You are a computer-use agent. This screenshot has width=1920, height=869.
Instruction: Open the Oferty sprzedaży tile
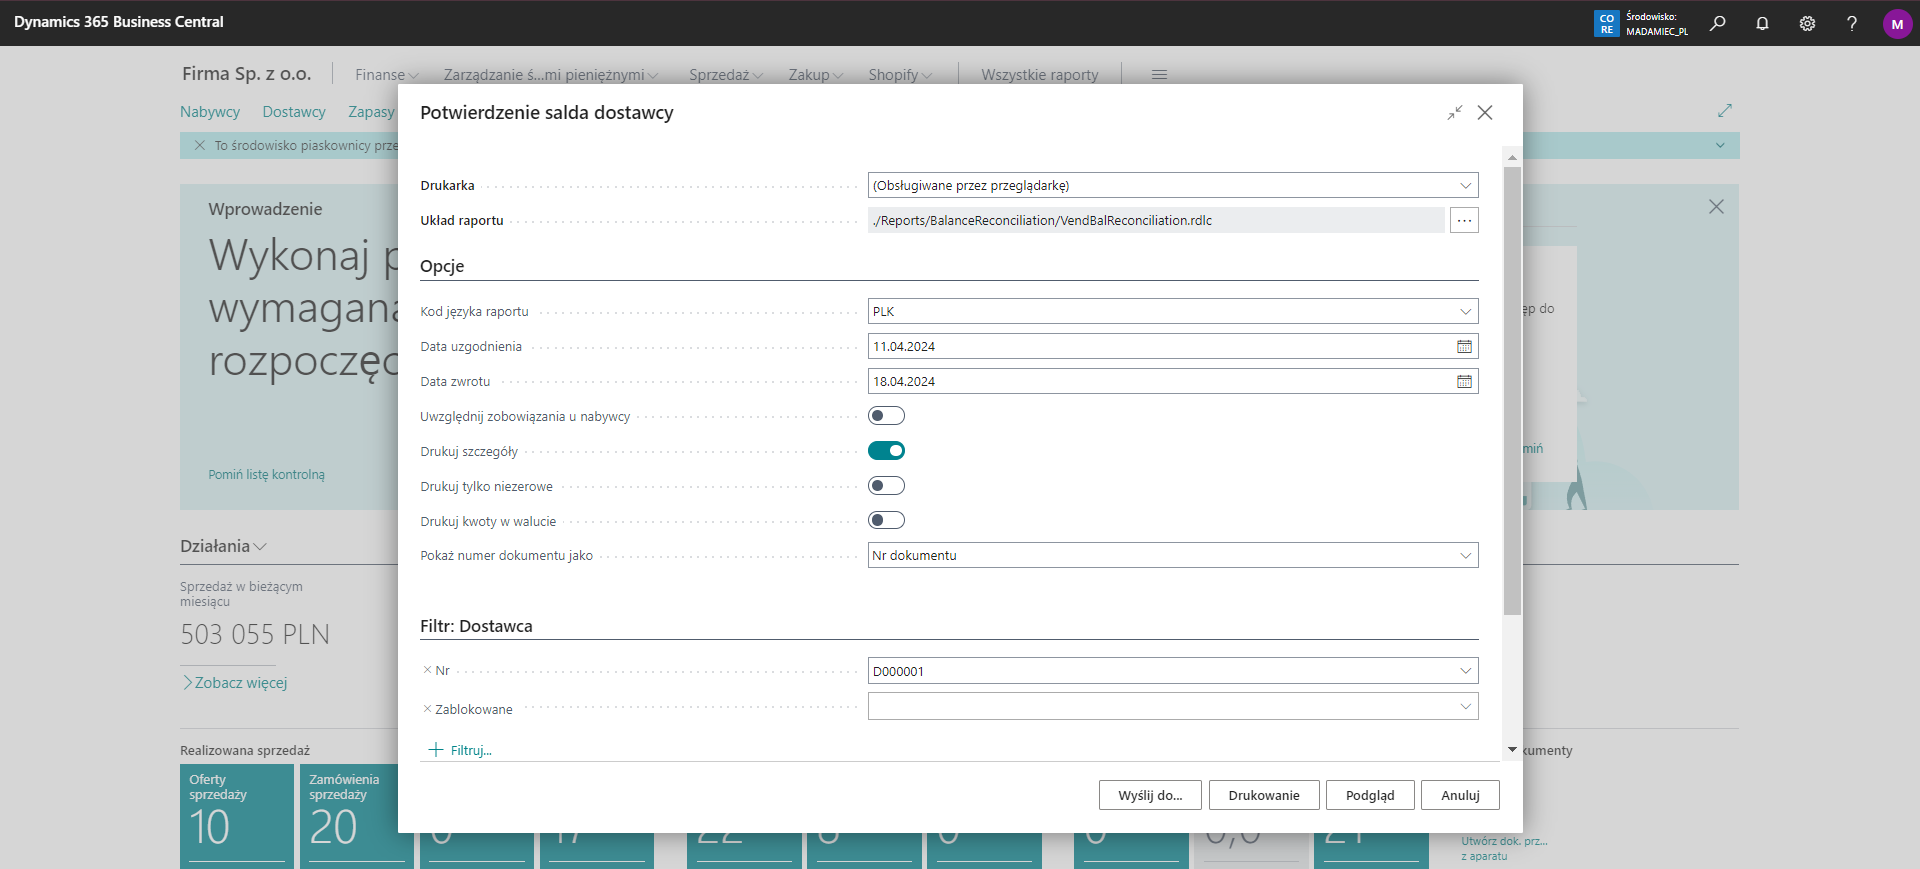(x=237, y=816)
